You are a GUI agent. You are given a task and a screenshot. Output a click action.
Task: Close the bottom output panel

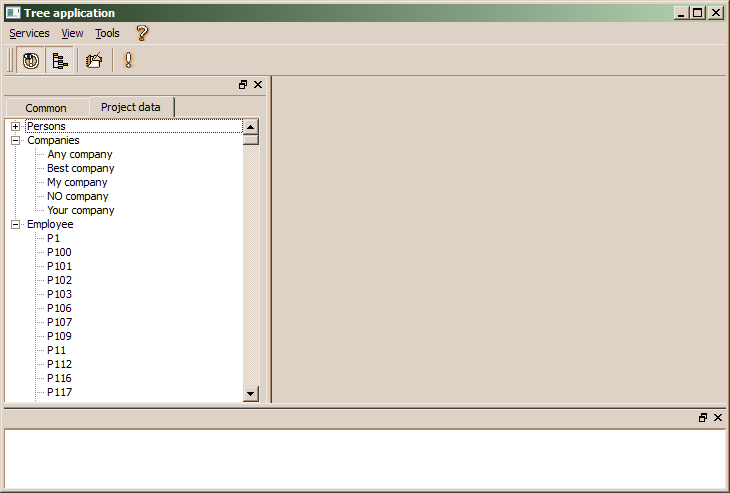718,417
